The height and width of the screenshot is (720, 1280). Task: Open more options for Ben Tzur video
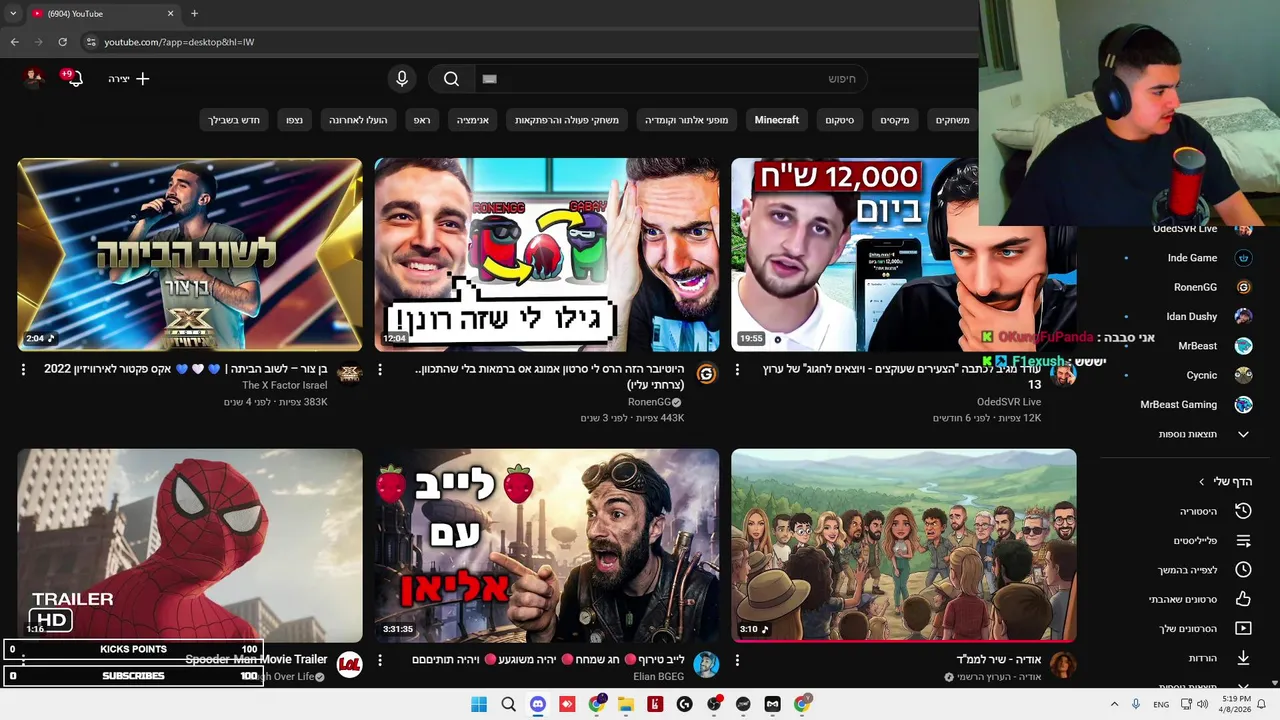pos(23,370)
